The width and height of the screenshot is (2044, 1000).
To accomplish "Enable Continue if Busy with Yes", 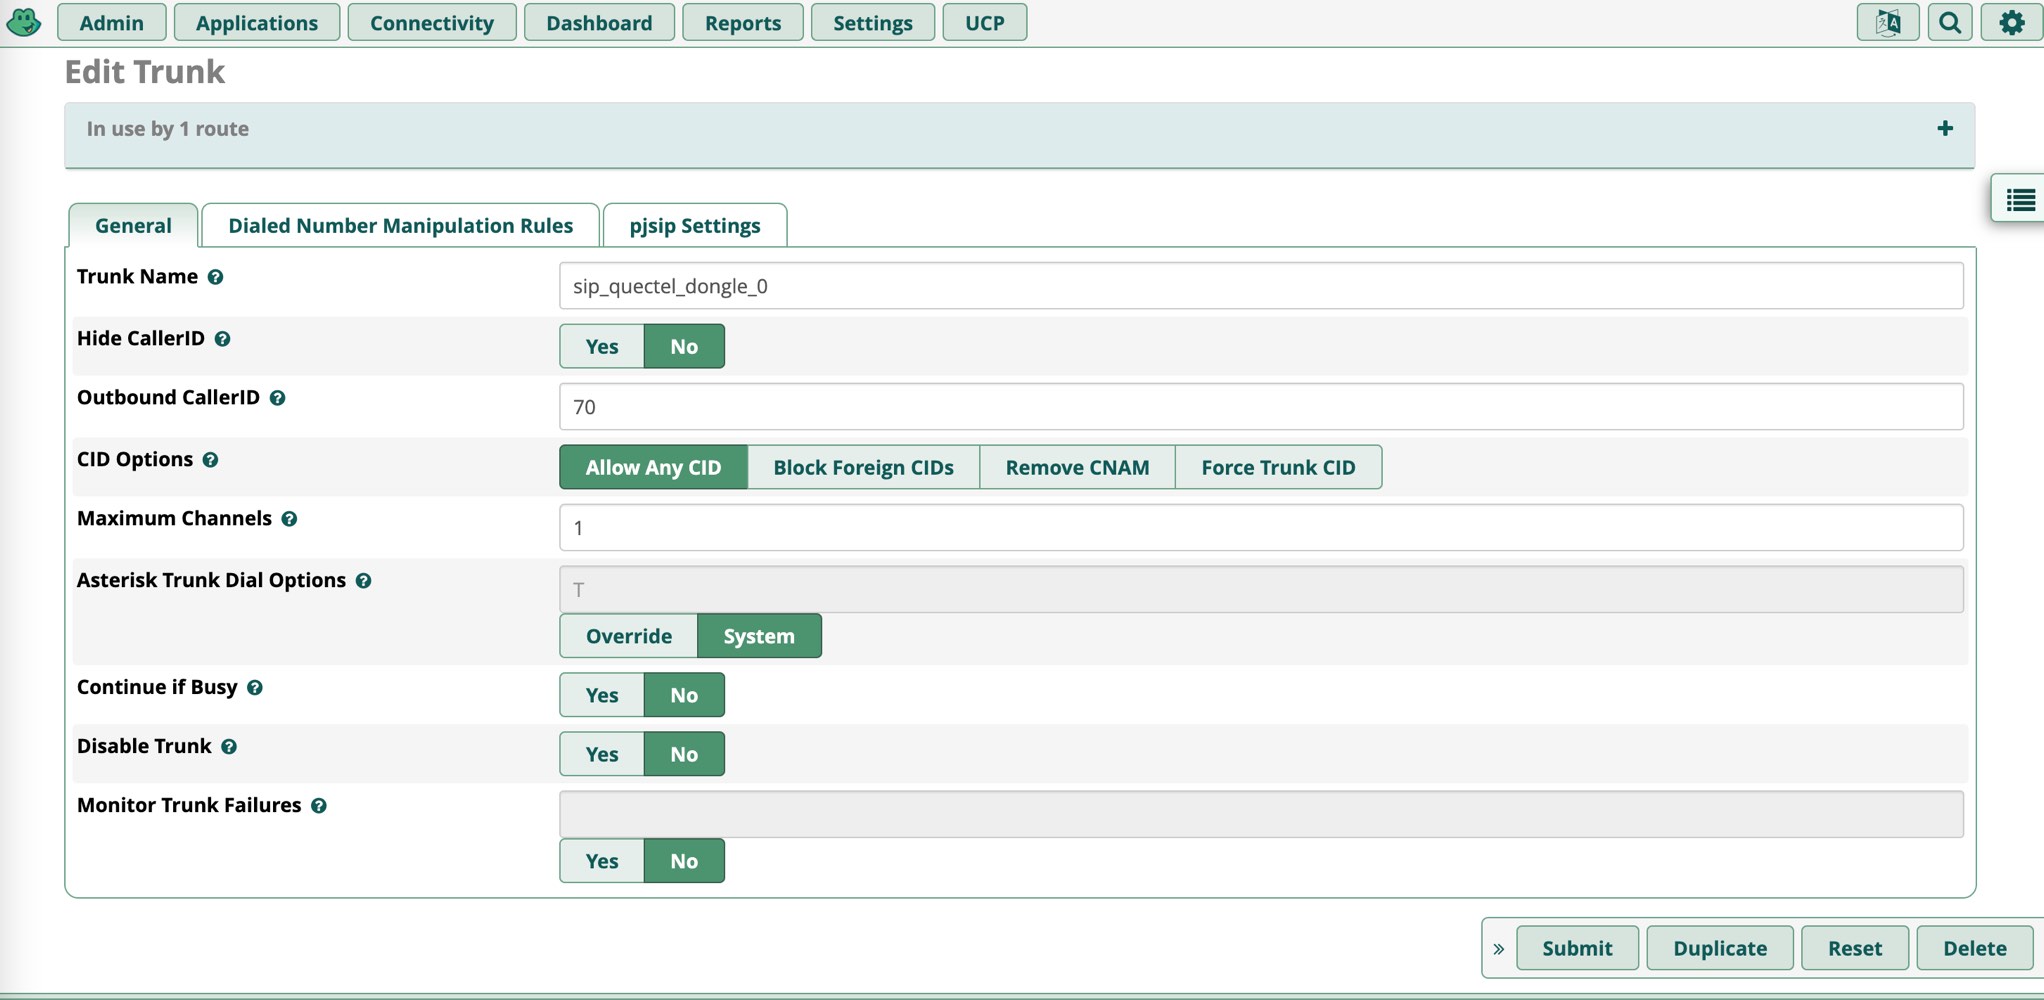I will pos(601,695).
